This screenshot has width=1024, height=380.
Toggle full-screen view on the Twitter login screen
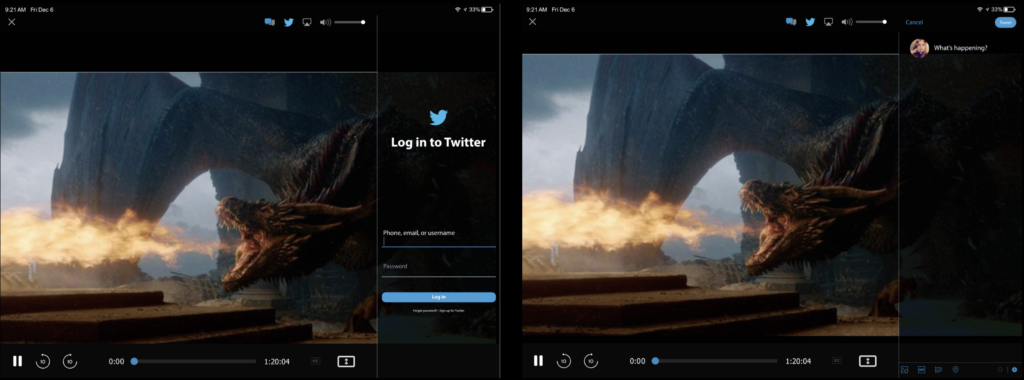346,361
